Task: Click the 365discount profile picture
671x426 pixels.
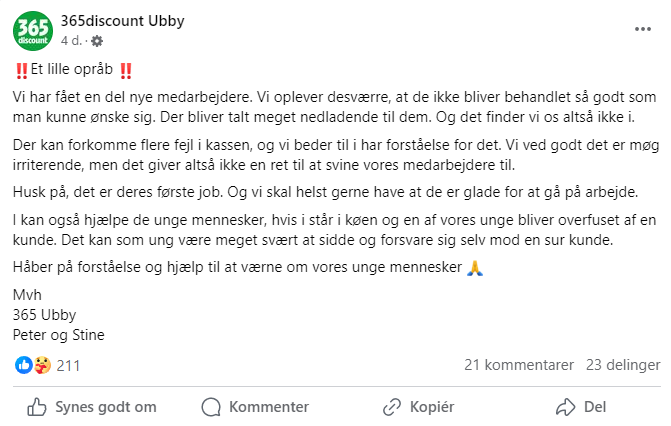Action: click(x=32, y=30)
